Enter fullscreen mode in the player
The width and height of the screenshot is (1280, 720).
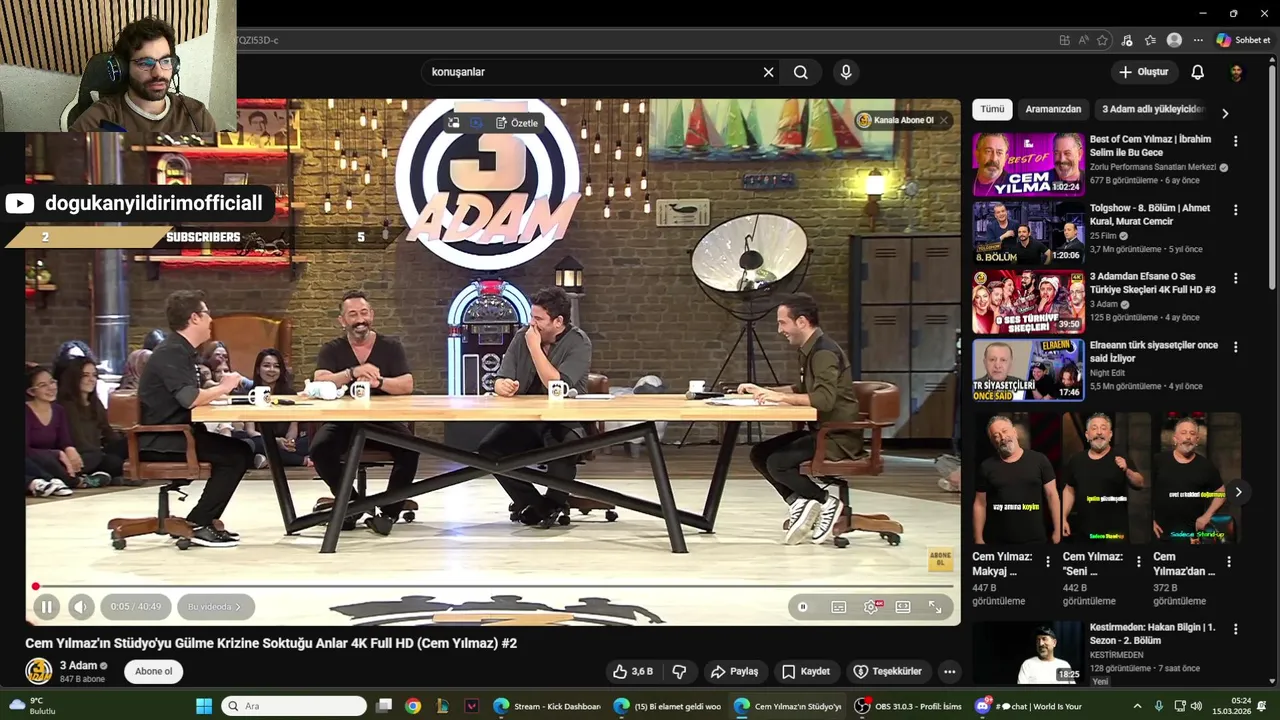click(x=935, y=607)
